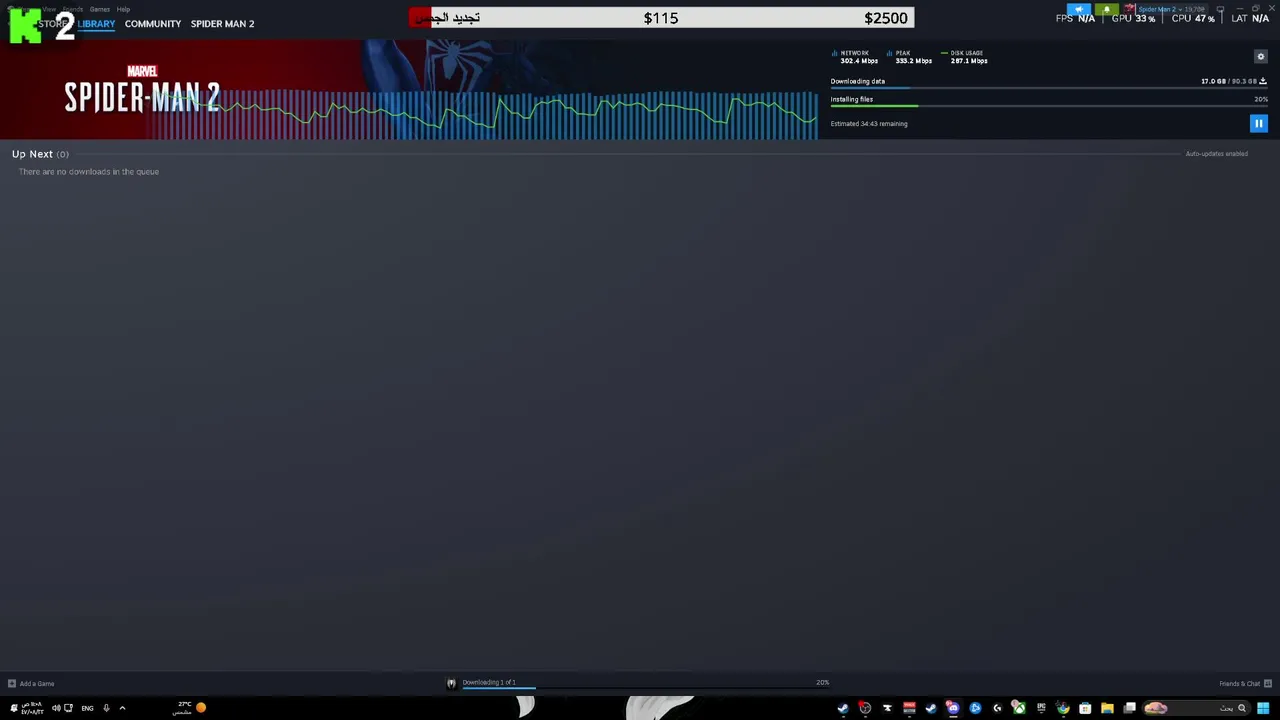Viewport: 1280px width, 720px height.
Task: Click the Downloading data progress bar
Action: (x=1049, y=89)
